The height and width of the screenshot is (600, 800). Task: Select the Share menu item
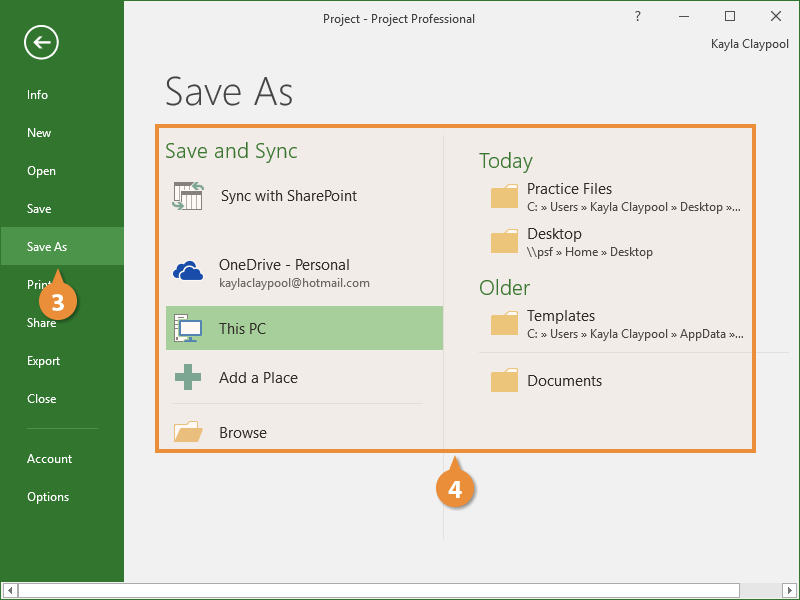(x=42, y=323)
